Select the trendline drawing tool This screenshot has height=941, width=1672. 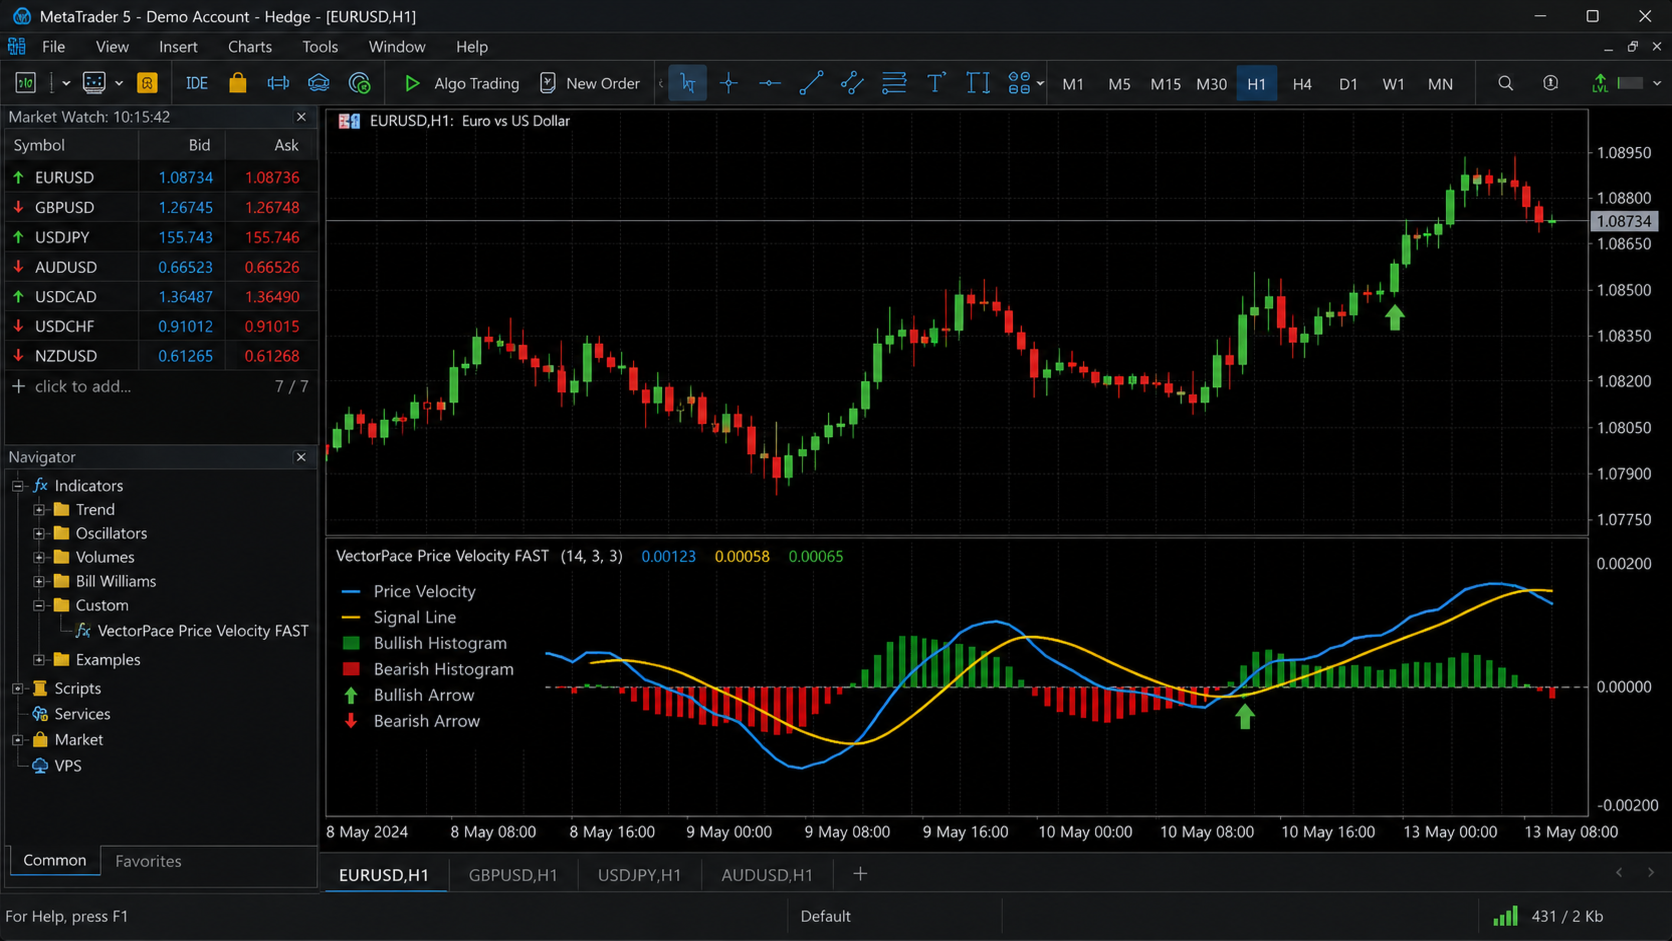click(811, 84)
